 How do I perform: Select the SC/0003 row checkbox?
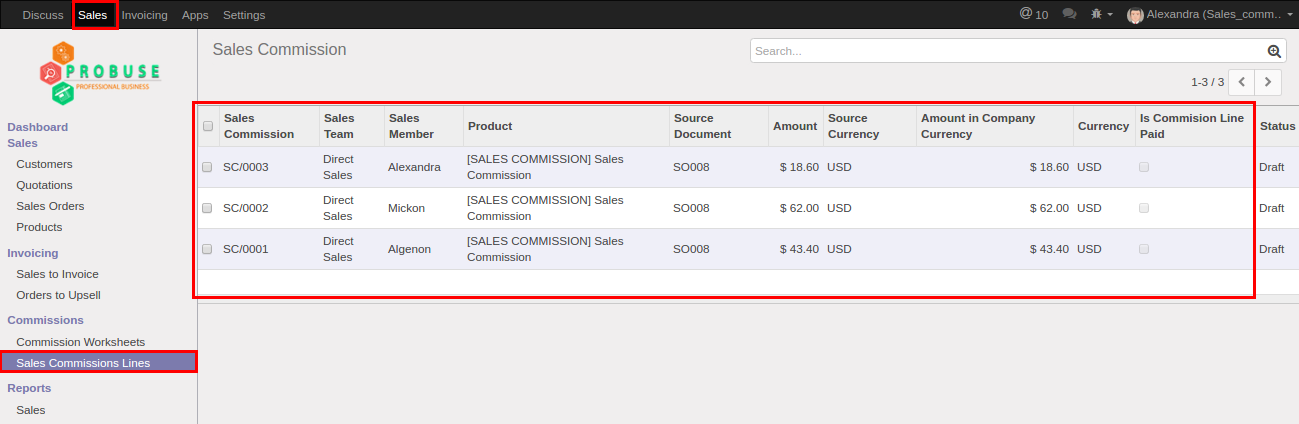tap(207, 167)
